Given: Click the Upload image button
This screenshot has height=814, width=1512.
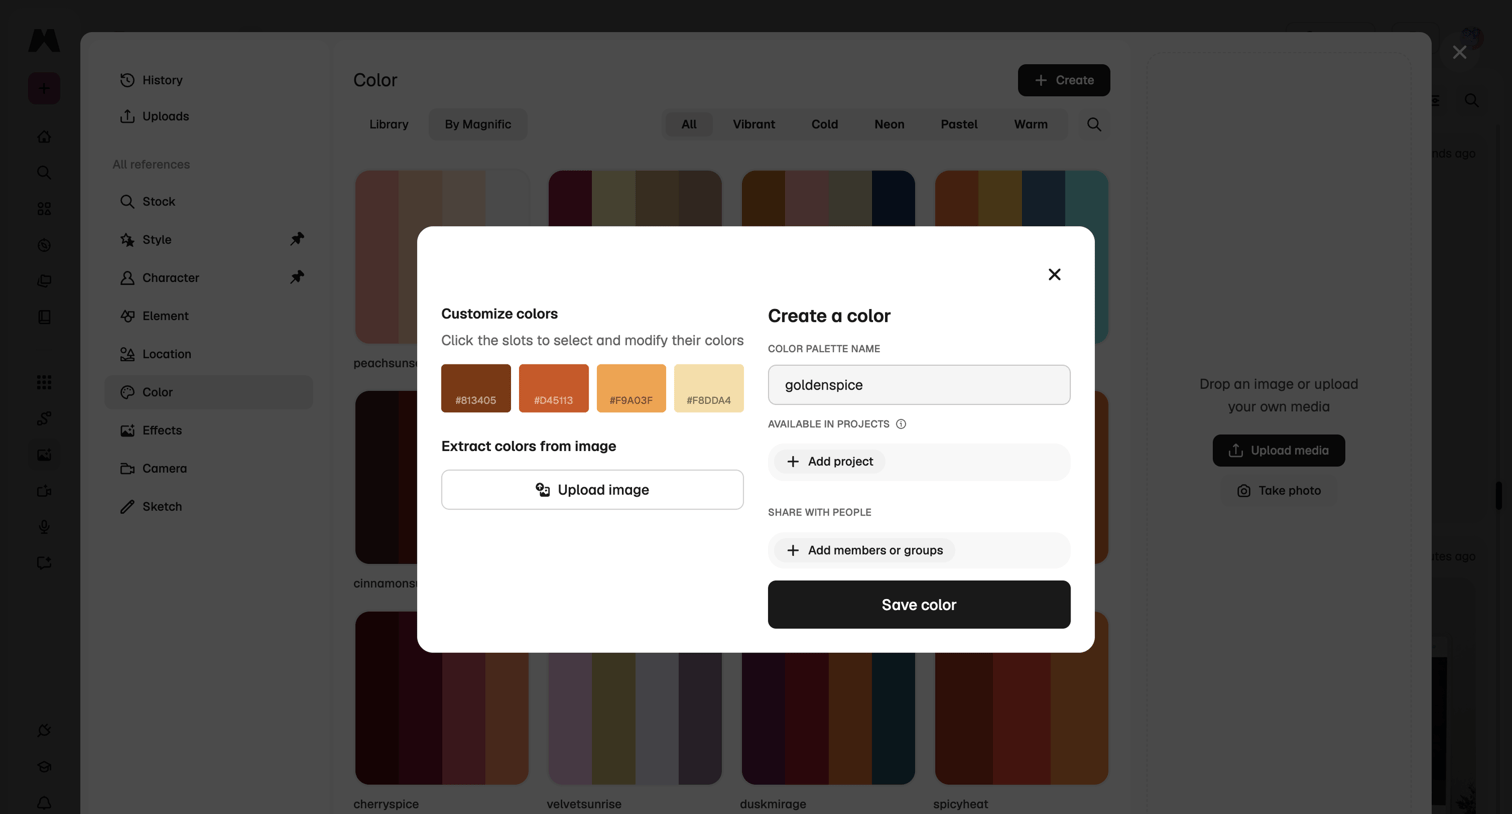Looking at the screenshot, I should click(592, 490).
